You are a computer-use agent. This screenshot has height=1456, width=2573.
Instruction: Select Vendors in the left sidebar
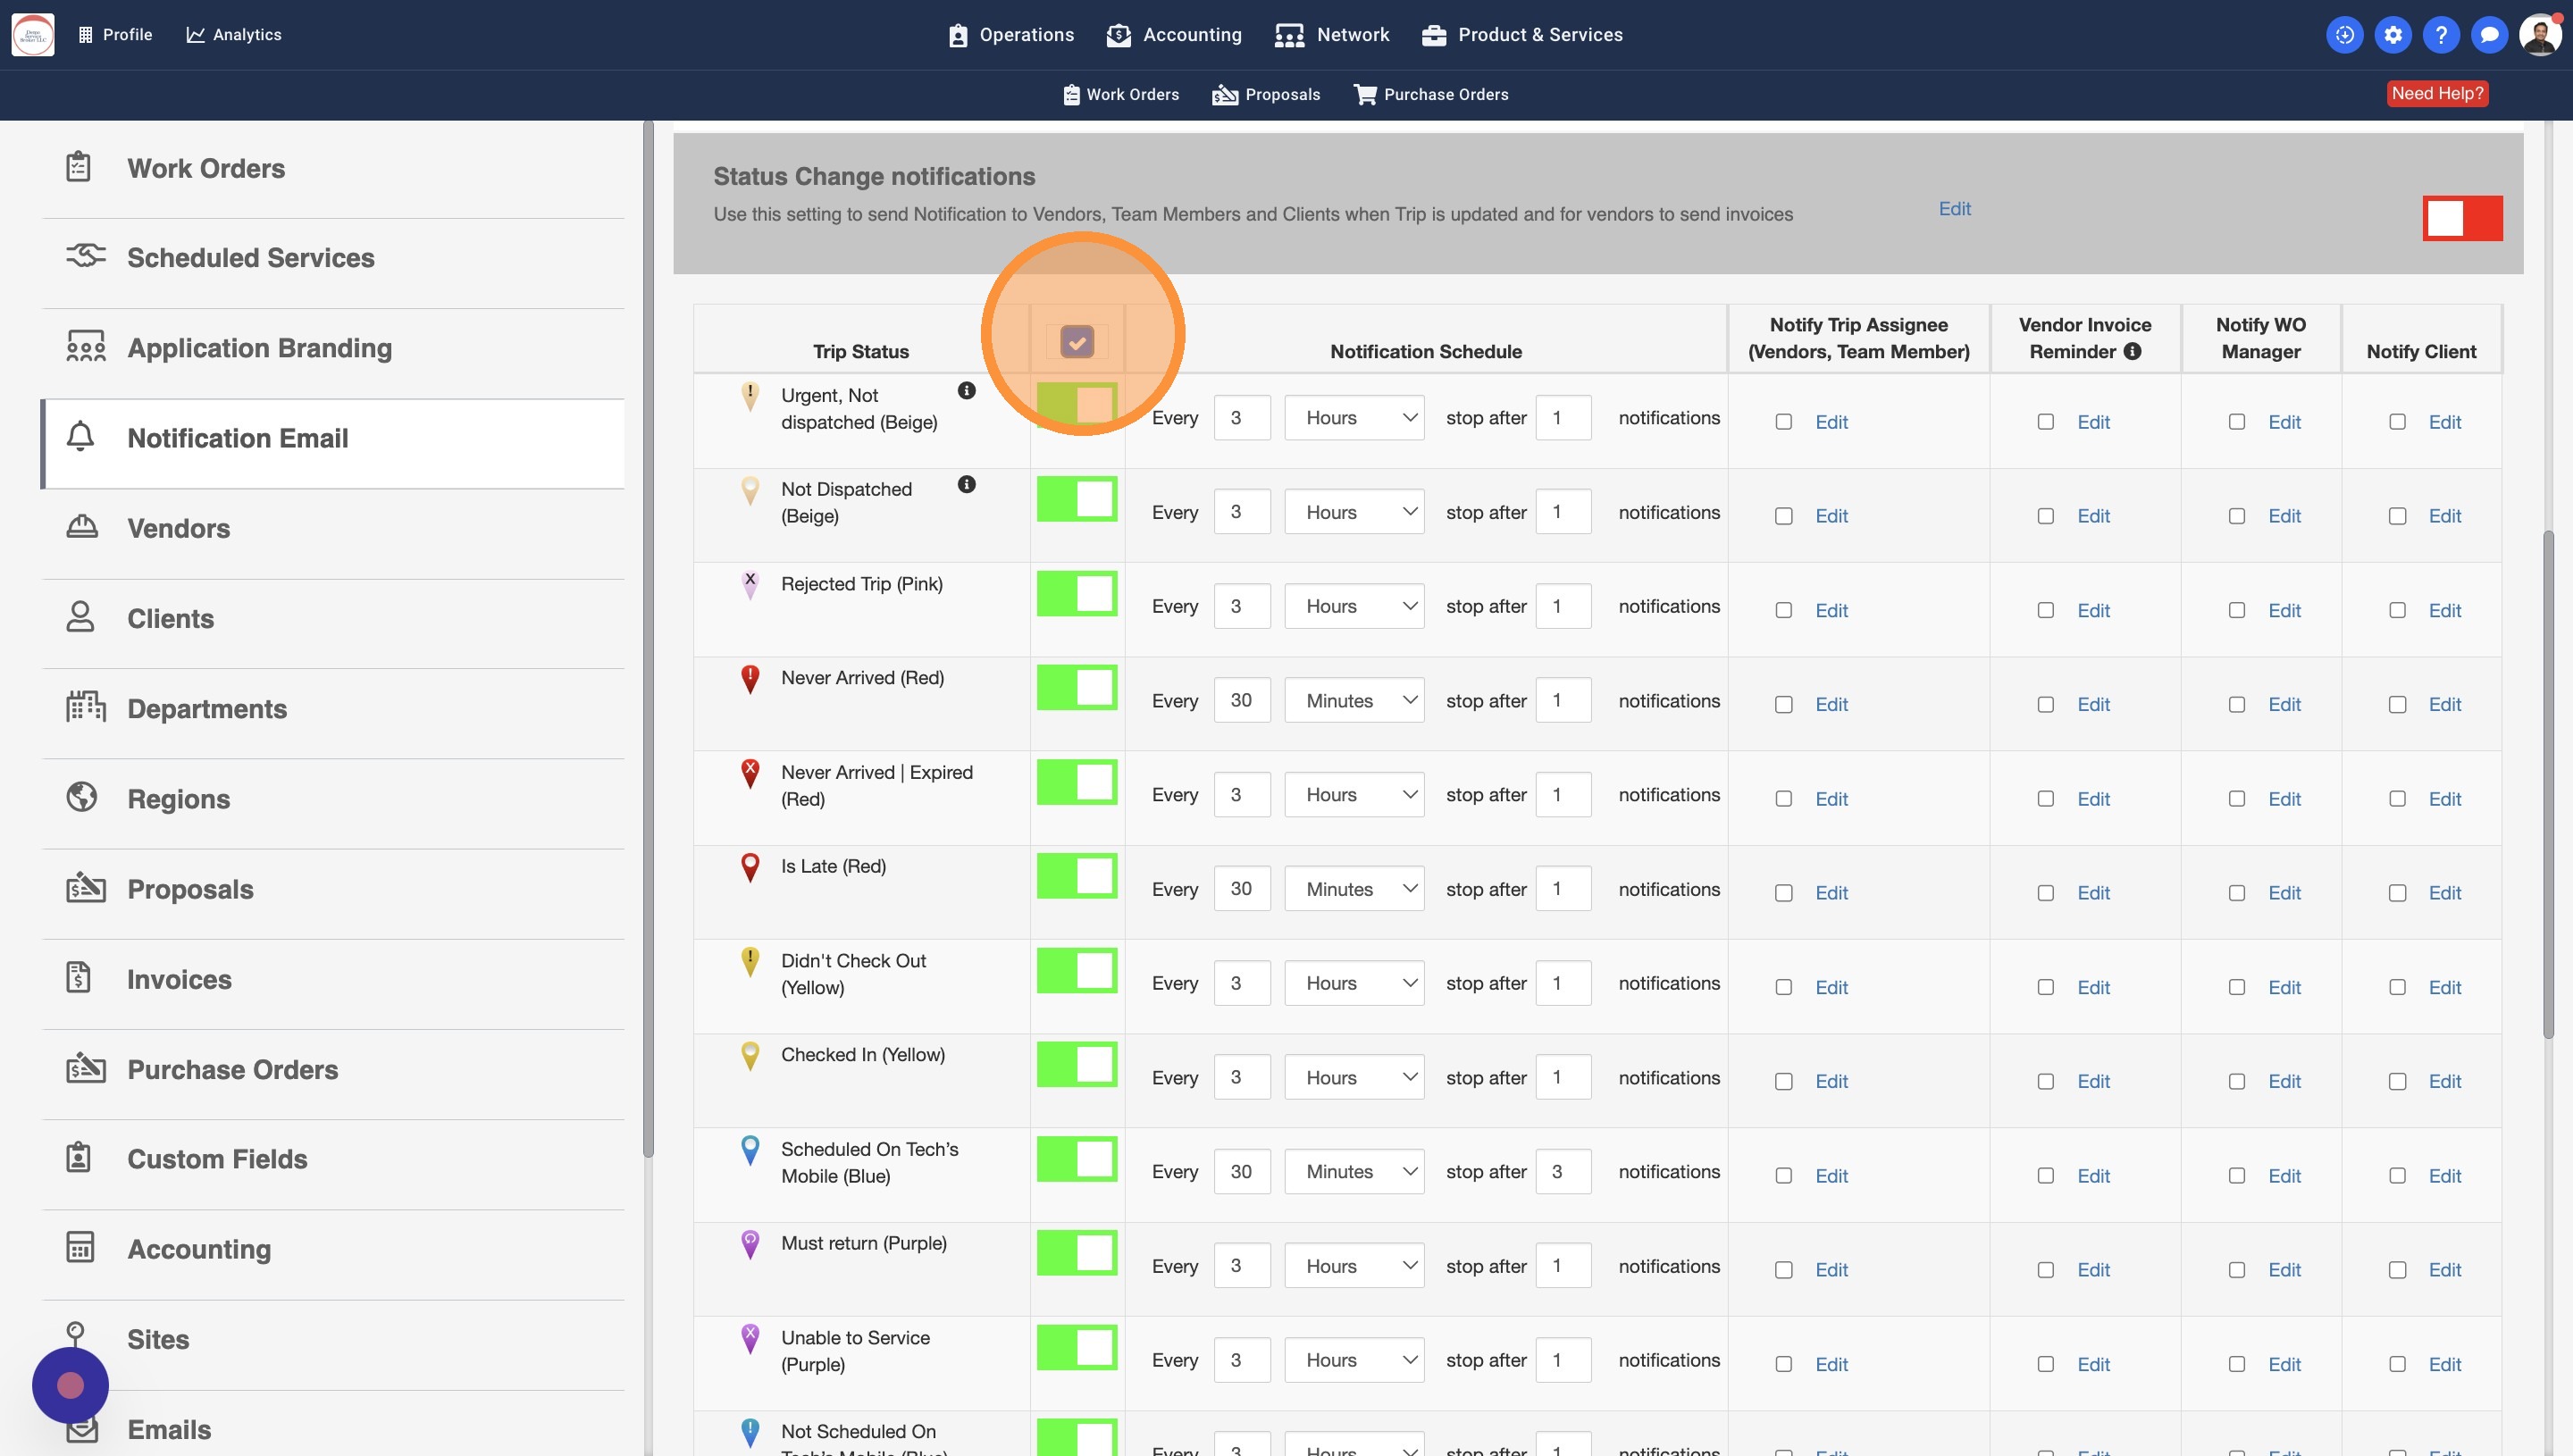(178, 528)
